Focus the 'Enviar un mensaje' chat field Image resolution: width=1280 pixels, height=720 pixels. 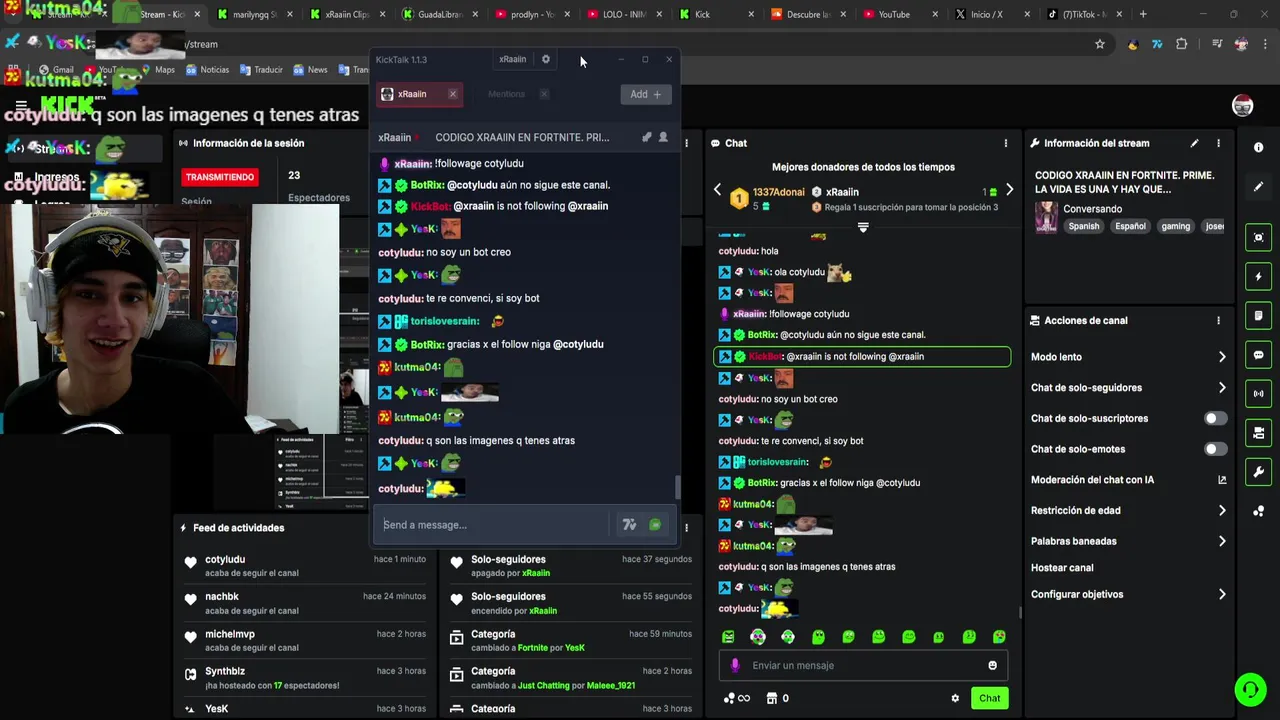tap(864, 666)
